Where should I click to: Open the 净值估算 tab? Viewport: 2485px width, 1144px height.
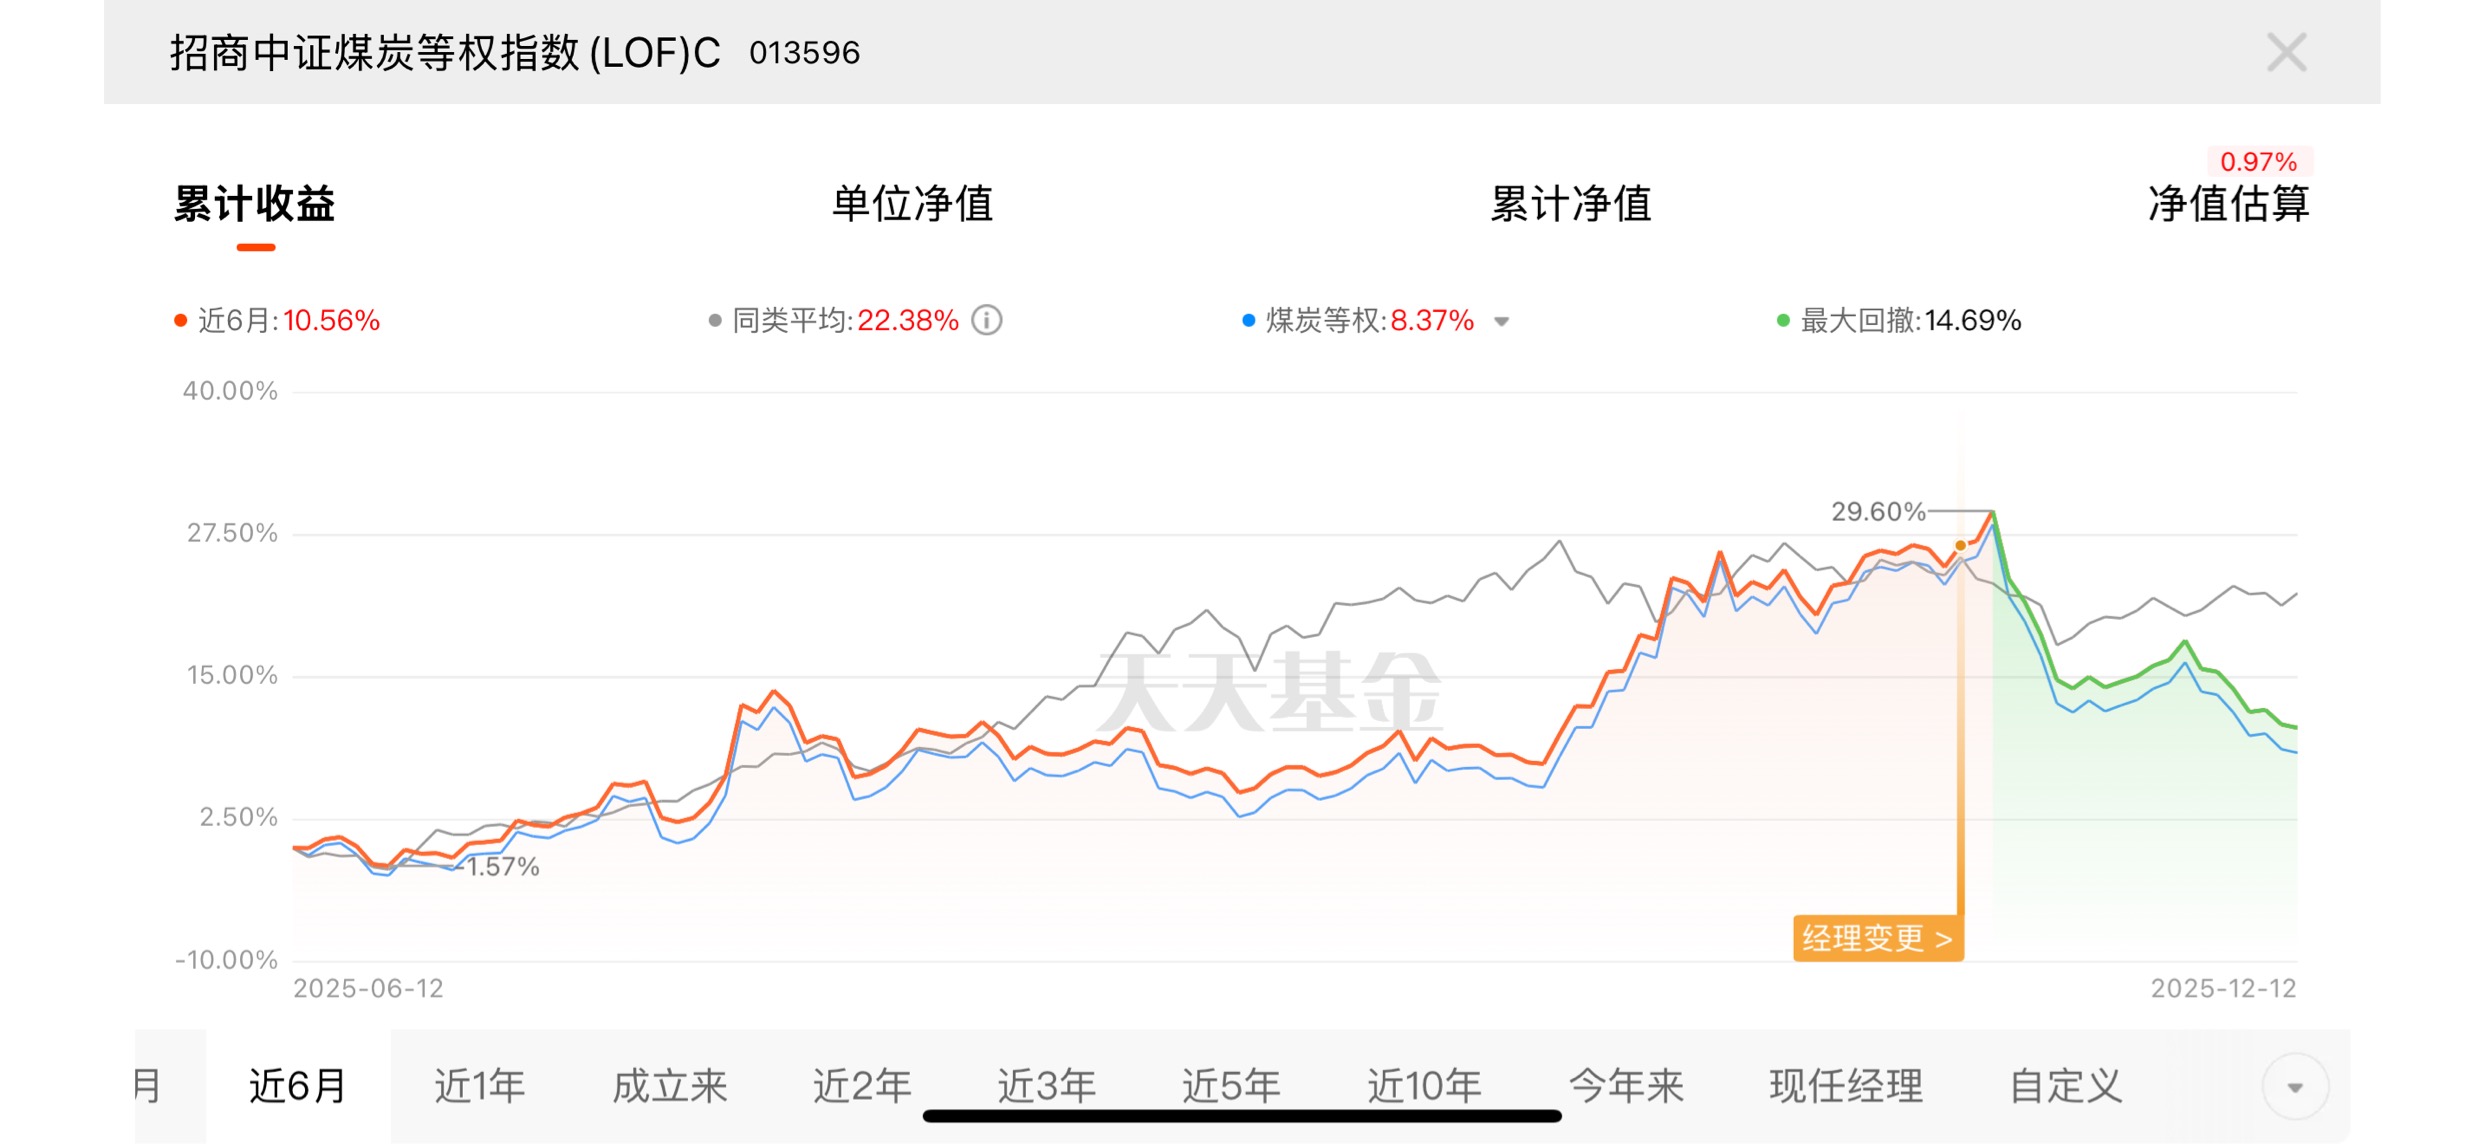click(2228, 204)
